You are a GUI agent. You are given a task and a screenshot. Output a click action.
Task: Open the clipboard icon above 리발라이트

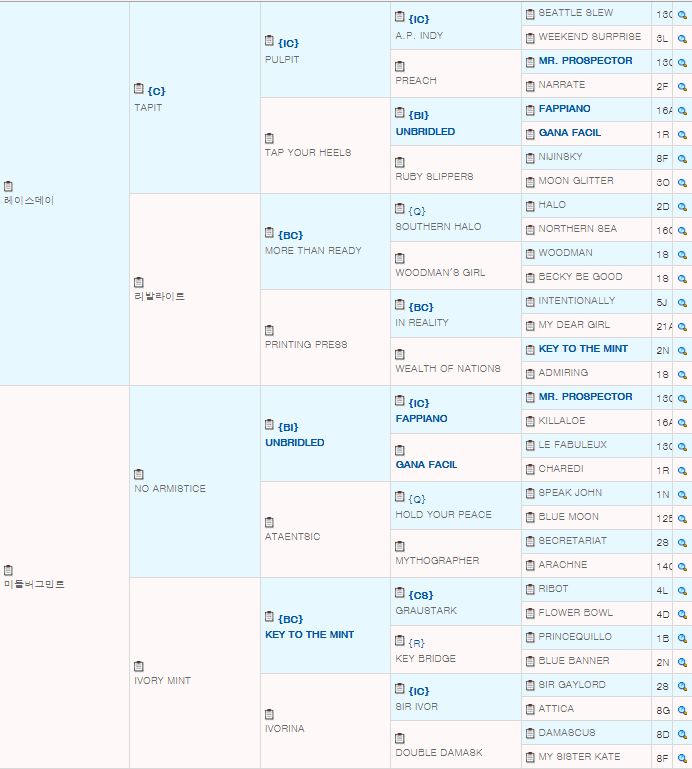pos(139,283)
